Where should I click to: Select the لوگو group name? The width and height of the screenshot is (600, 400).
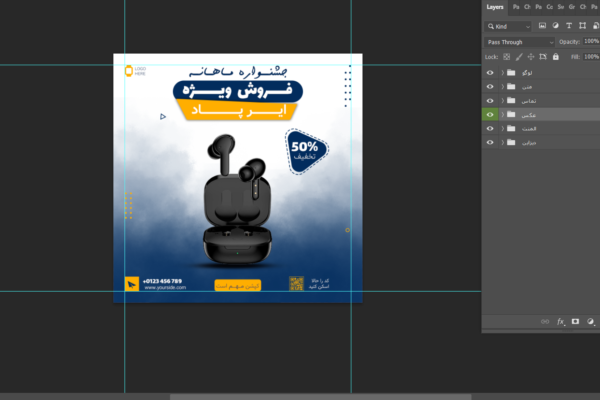pyautogui.click(x=527, y=73)
